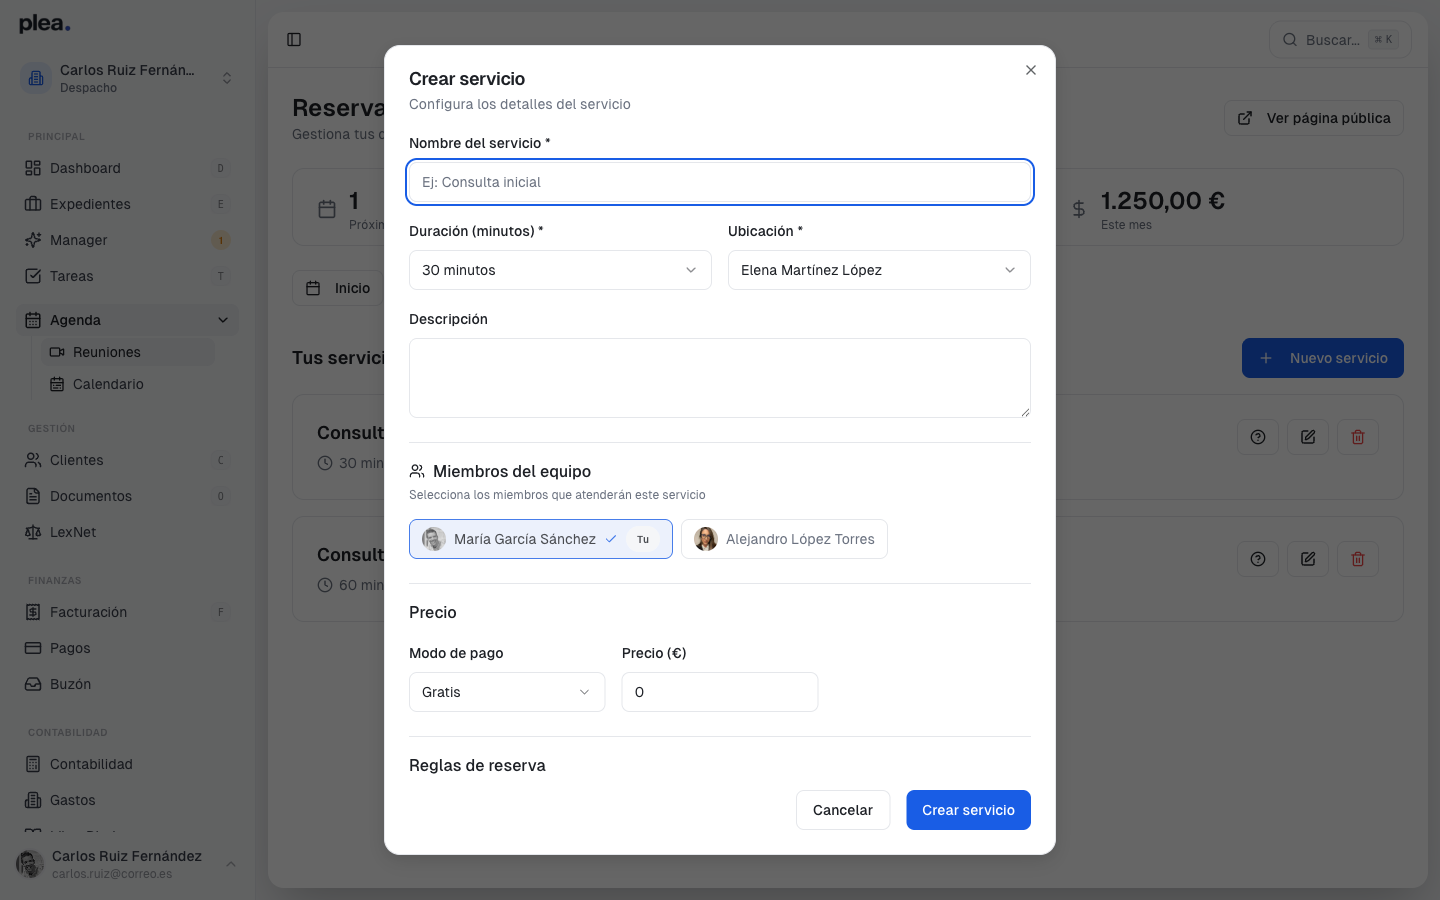Click the Dashboard grid icon

(33, 168)
